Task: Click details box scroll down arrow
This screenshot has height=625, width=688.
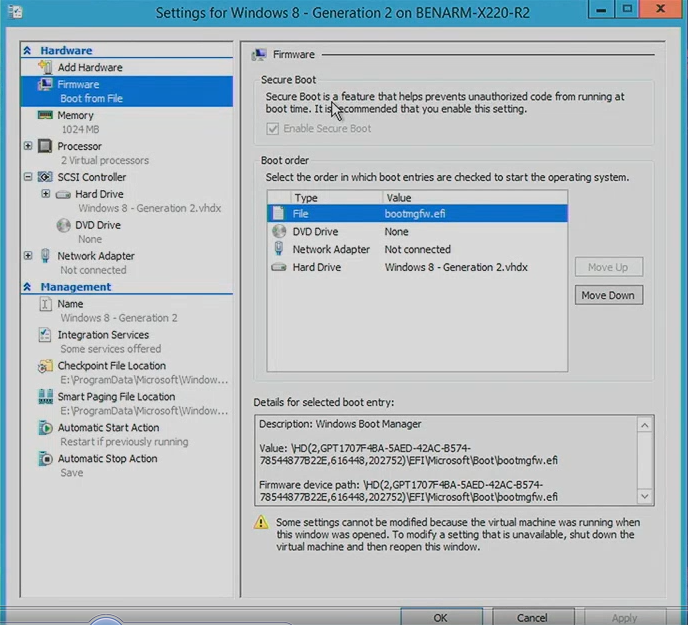Action: click(x=645, y=496)
